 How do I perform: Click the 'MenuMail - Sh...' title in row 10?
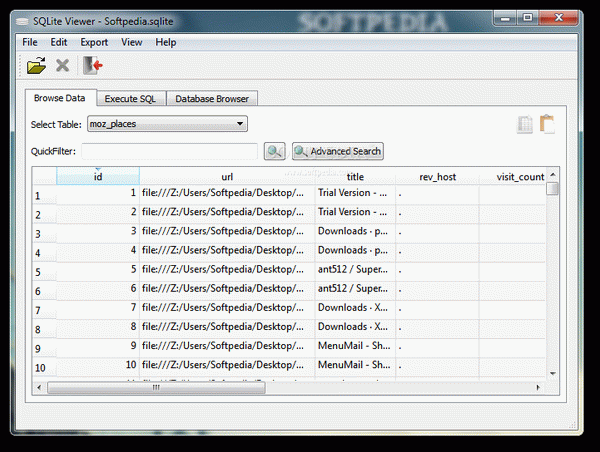point(355,365)
